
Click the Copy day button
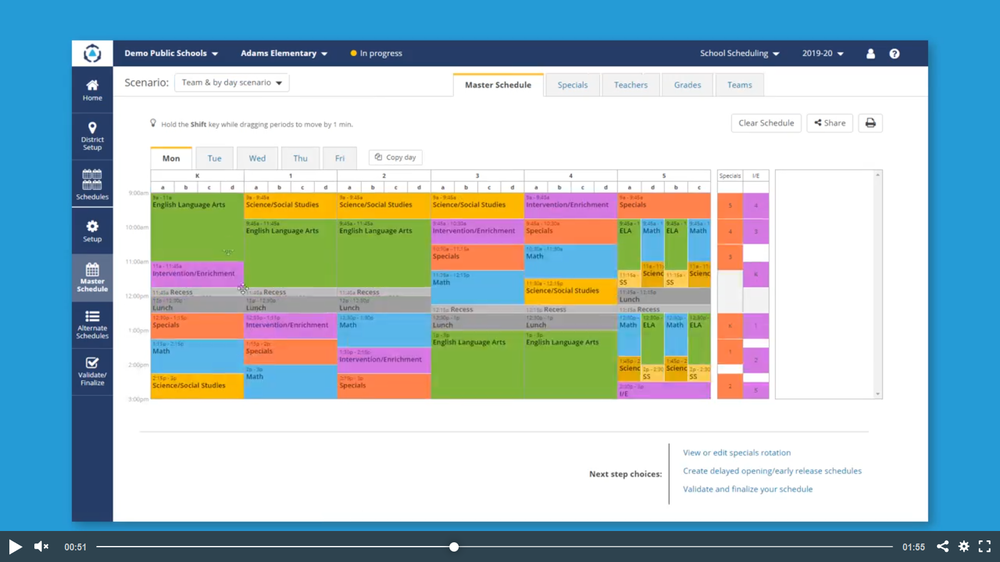[x=395, y=157]
